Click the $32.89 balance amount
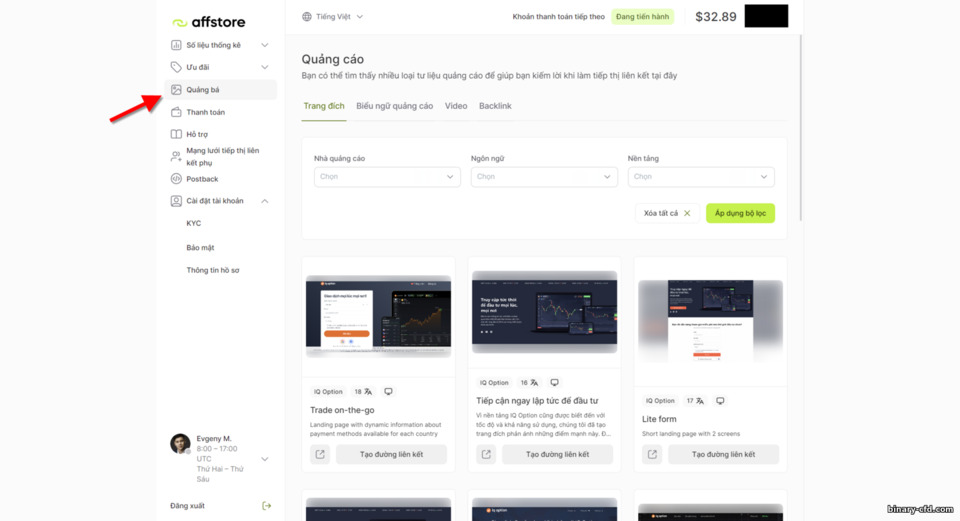This screenshot has width=960, height=521. point(716,17)
